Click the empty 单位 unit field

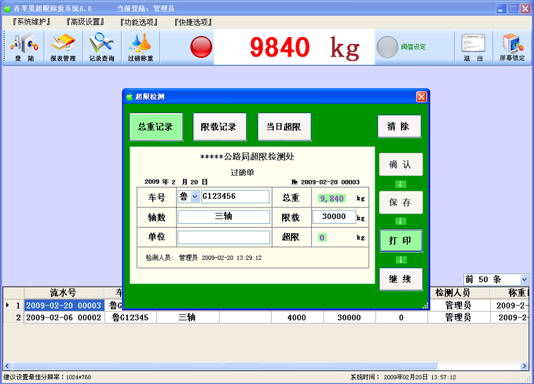pyautogui.click(x=223, y=237)
